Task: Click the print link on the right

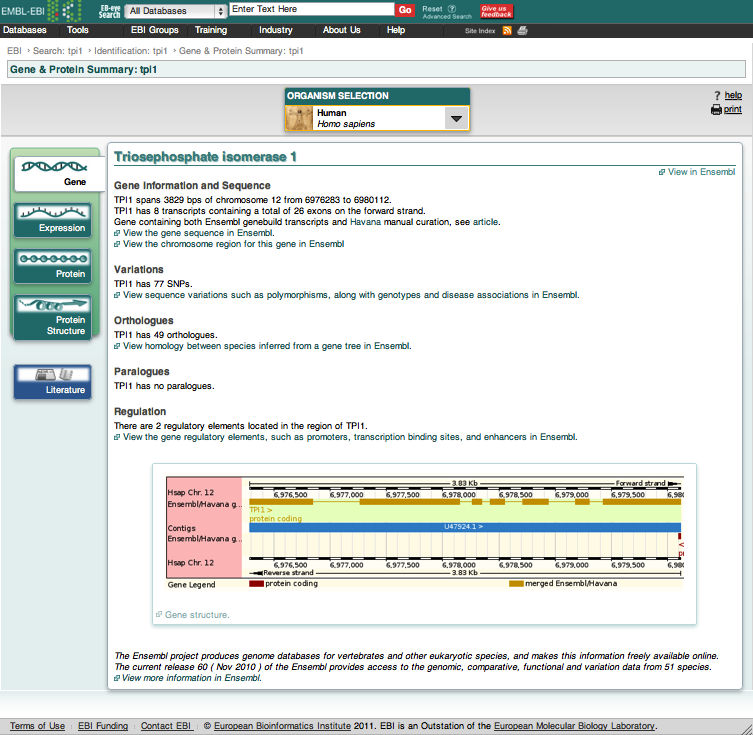Action: click(x=732, y=109)
